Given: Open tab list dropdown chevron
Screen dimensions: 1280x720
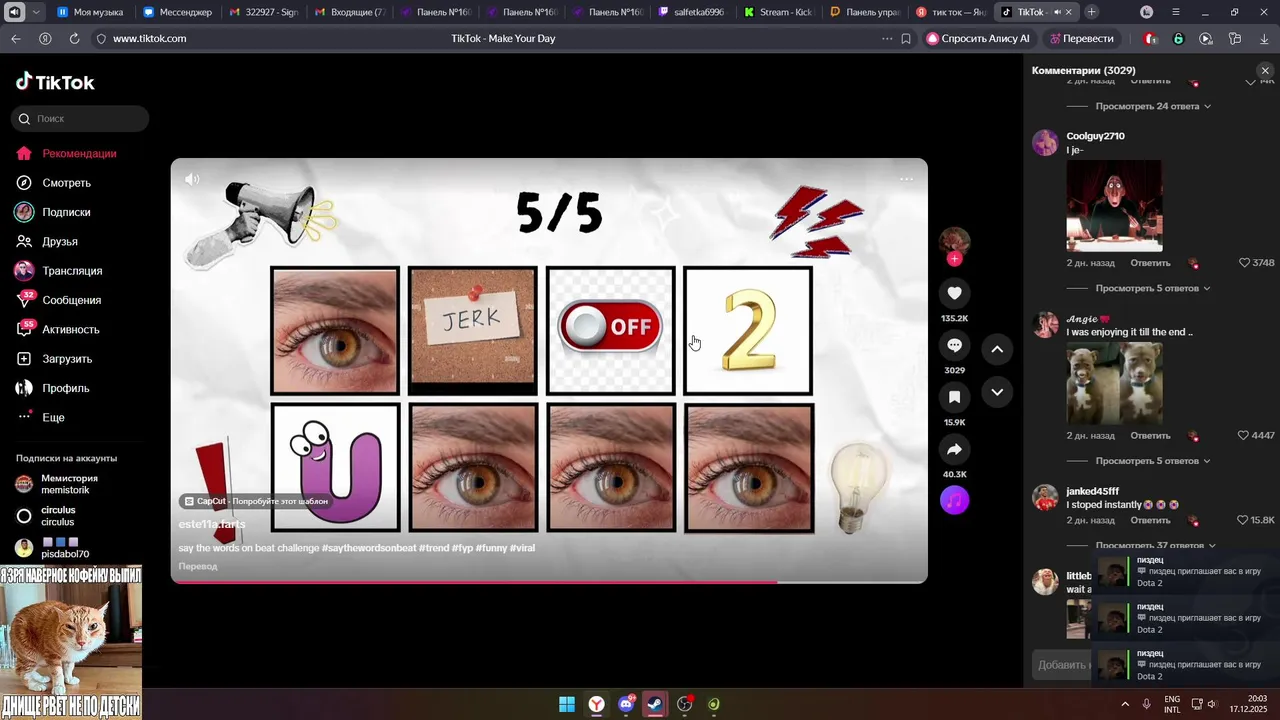Looking at the screenshot, I should 37,12.
